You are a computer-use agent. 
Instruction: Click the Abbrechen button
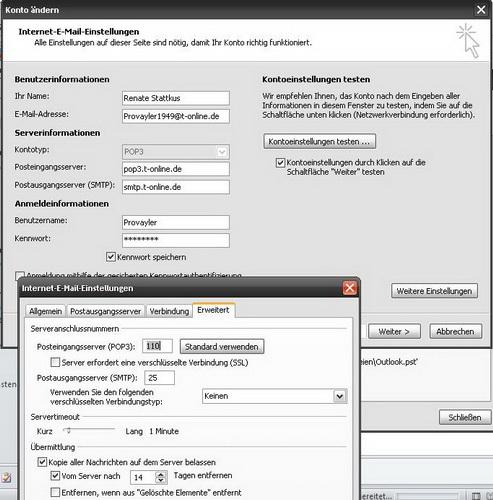click(x=455, y=331)
